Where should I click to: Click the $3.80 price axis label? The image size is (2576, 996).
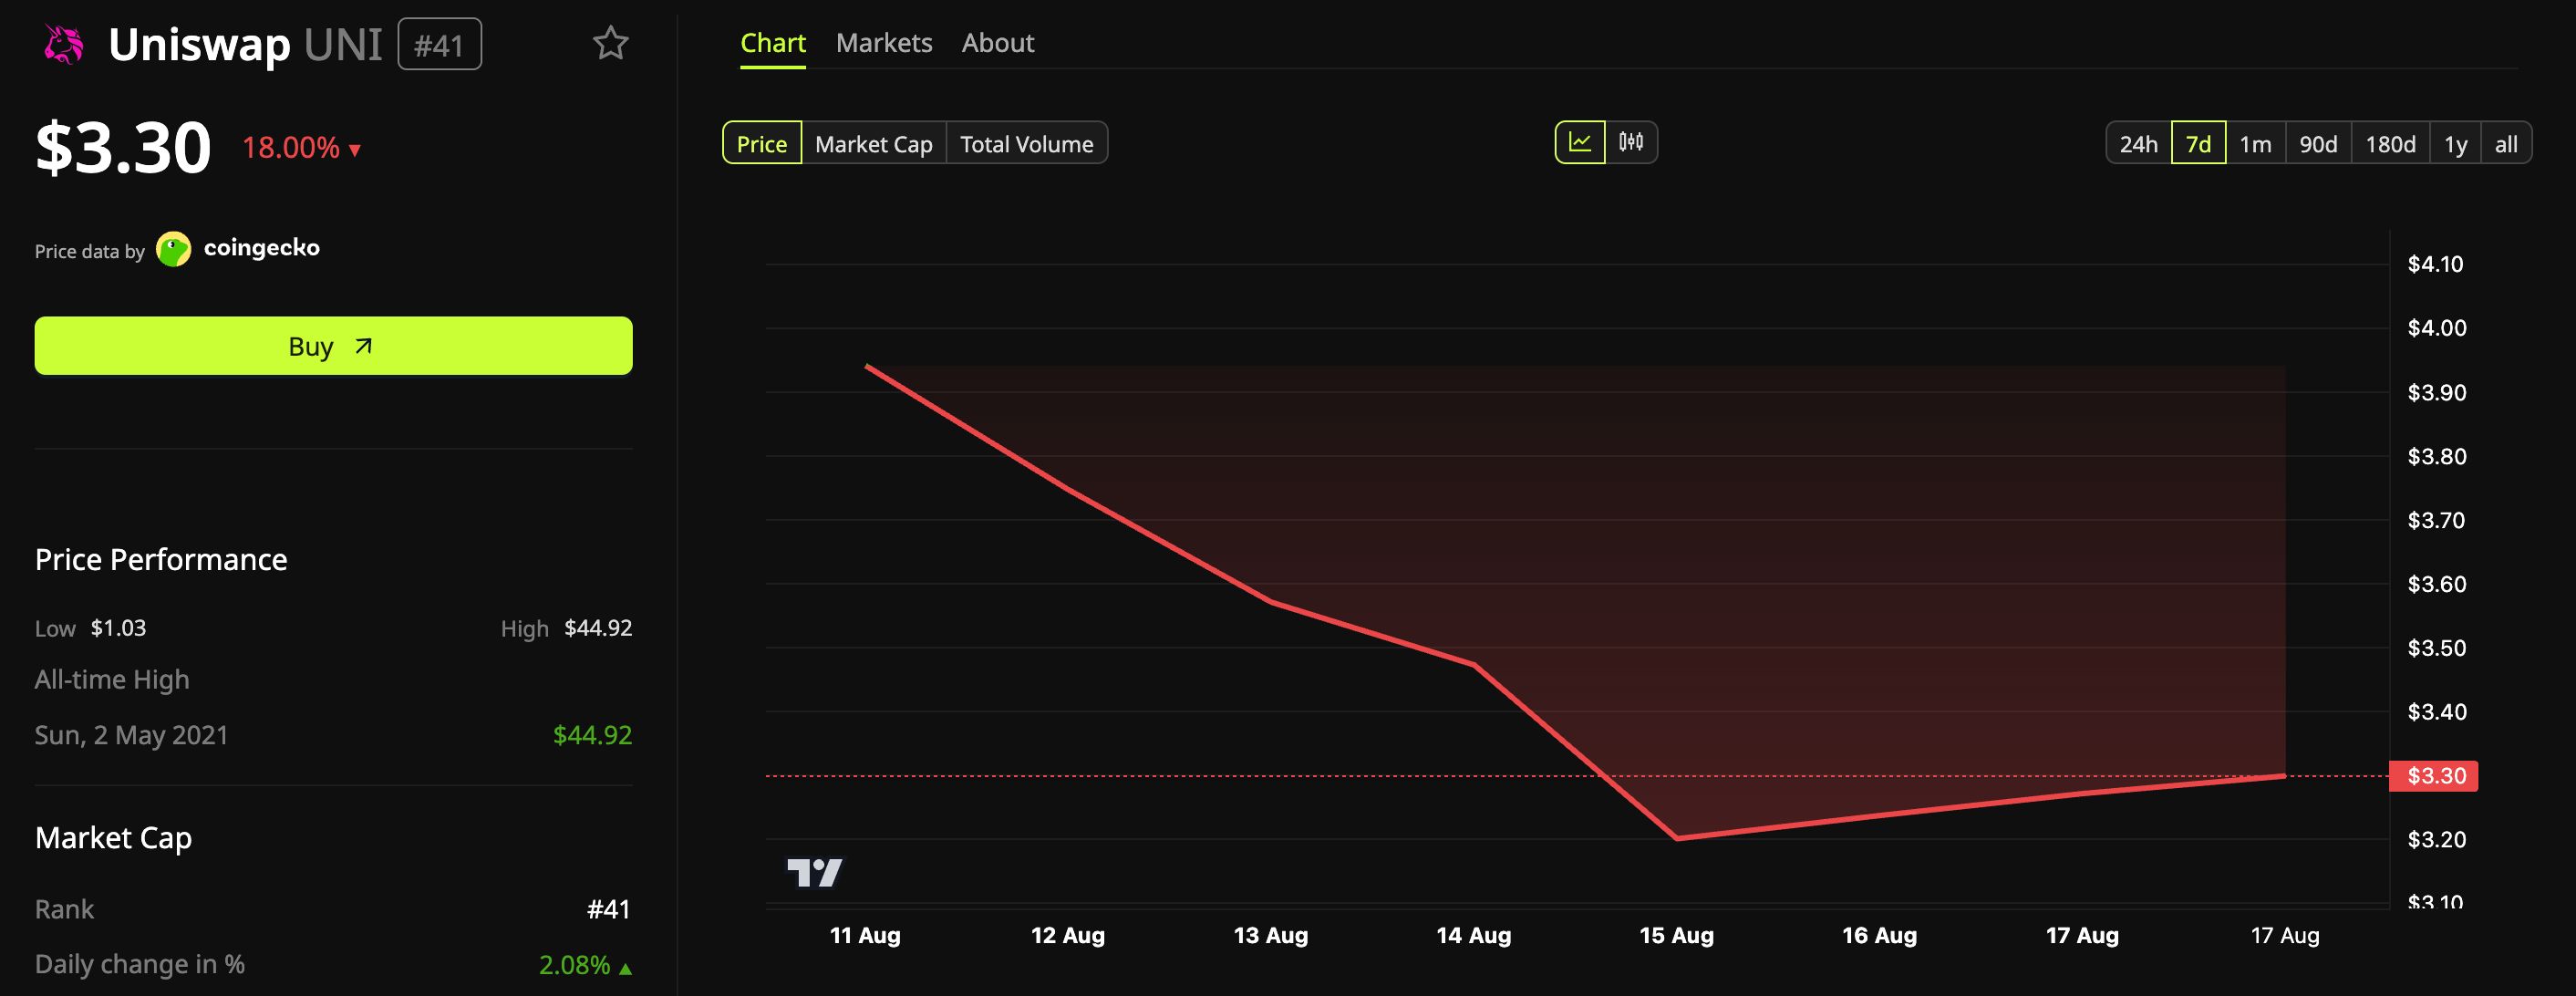pos(2436,456)
